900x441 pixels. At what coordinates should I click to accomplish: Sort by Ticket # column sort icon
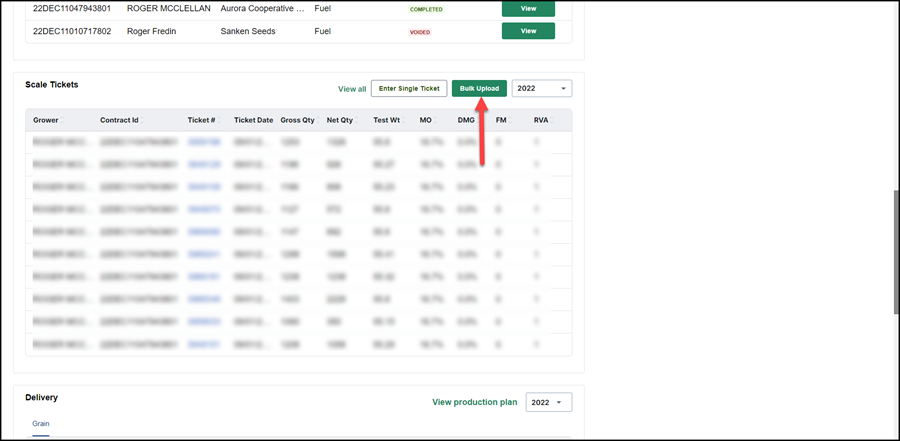pyautogui.click(x=219, y=121)
